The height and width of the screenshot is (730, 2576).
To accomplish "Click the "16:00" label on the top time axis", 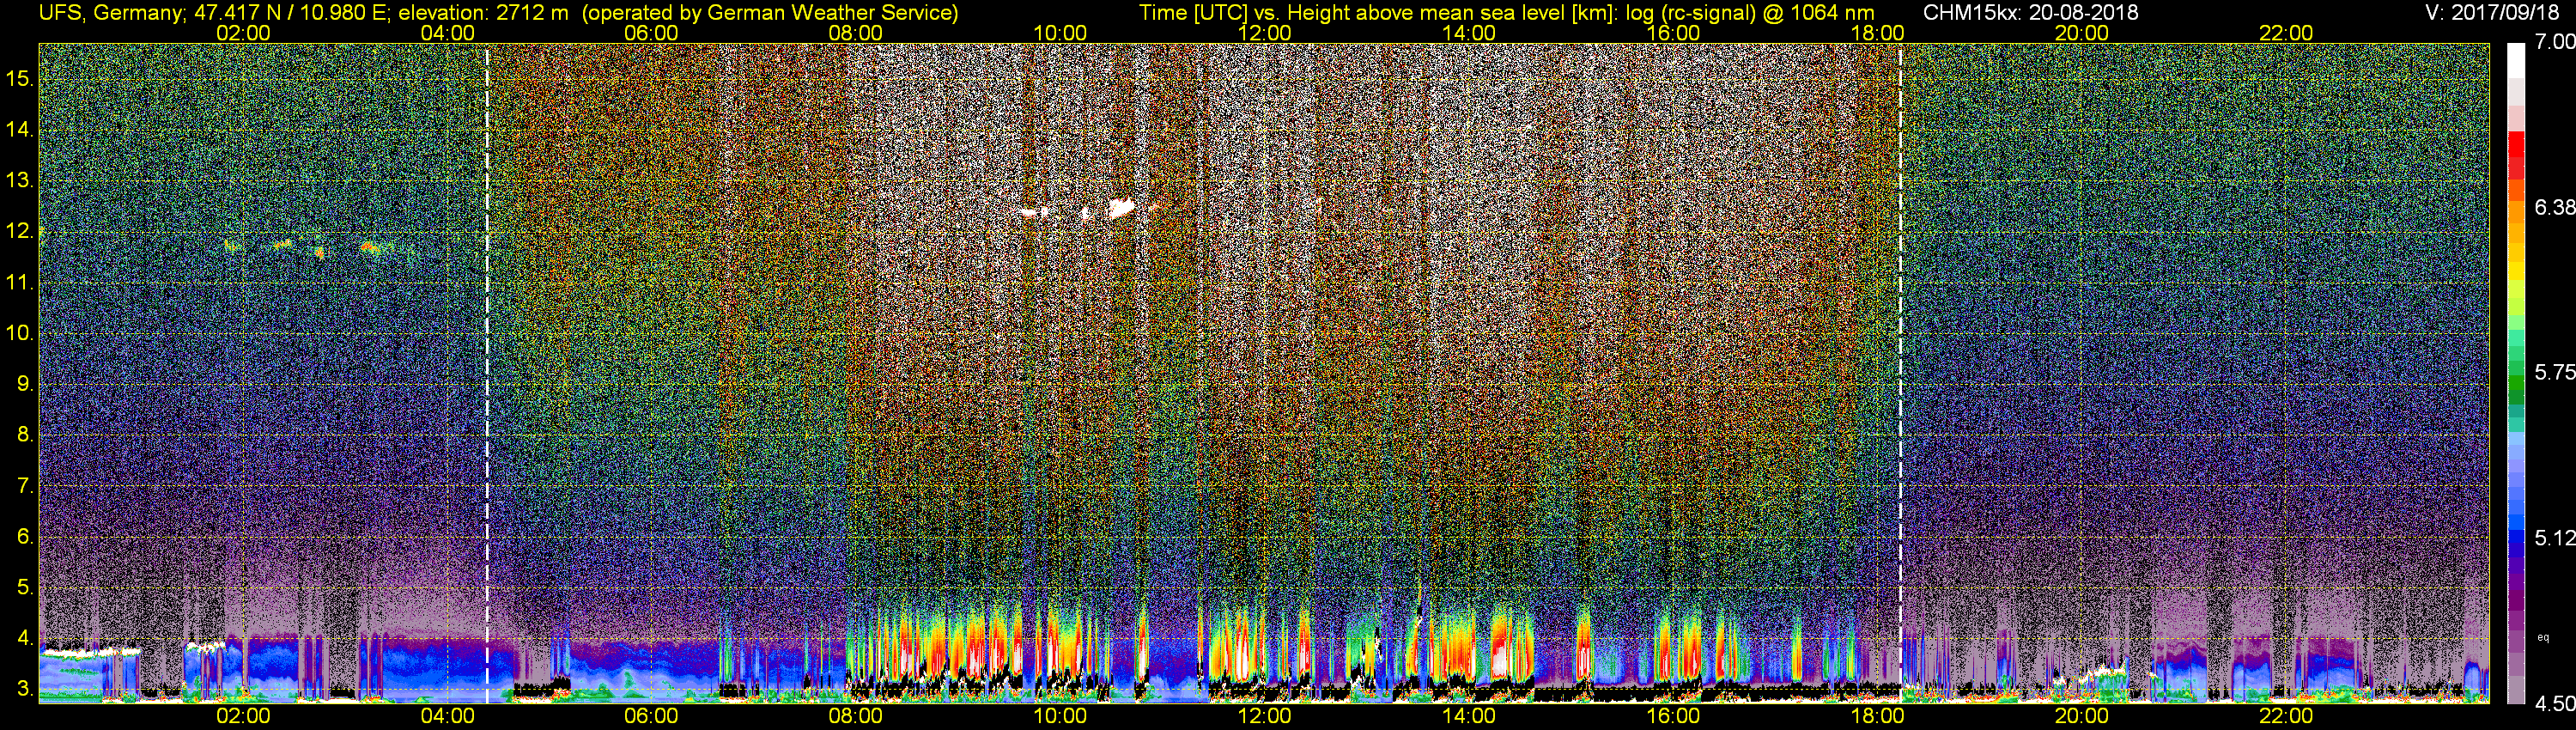I will pyautogui.click(x=1673, y=33).
